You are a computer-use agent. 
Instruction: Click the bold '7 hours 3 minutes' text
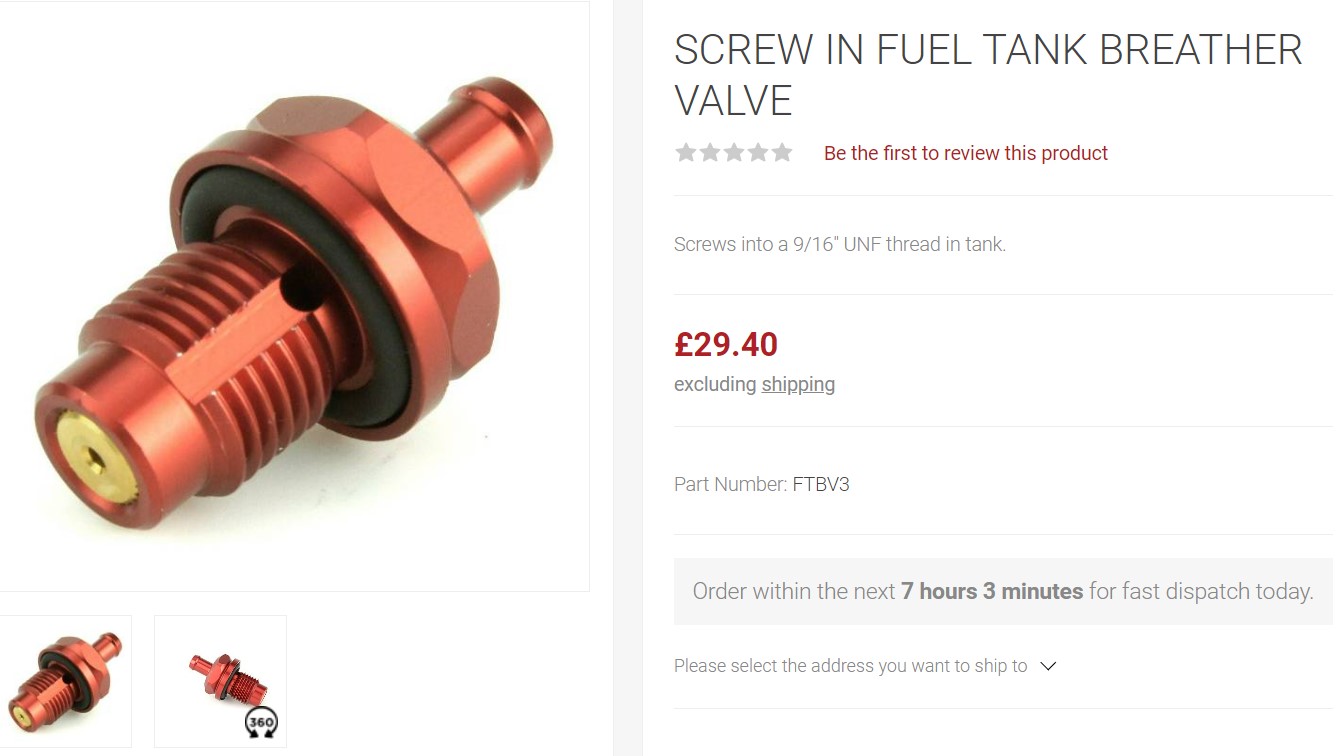992,591
